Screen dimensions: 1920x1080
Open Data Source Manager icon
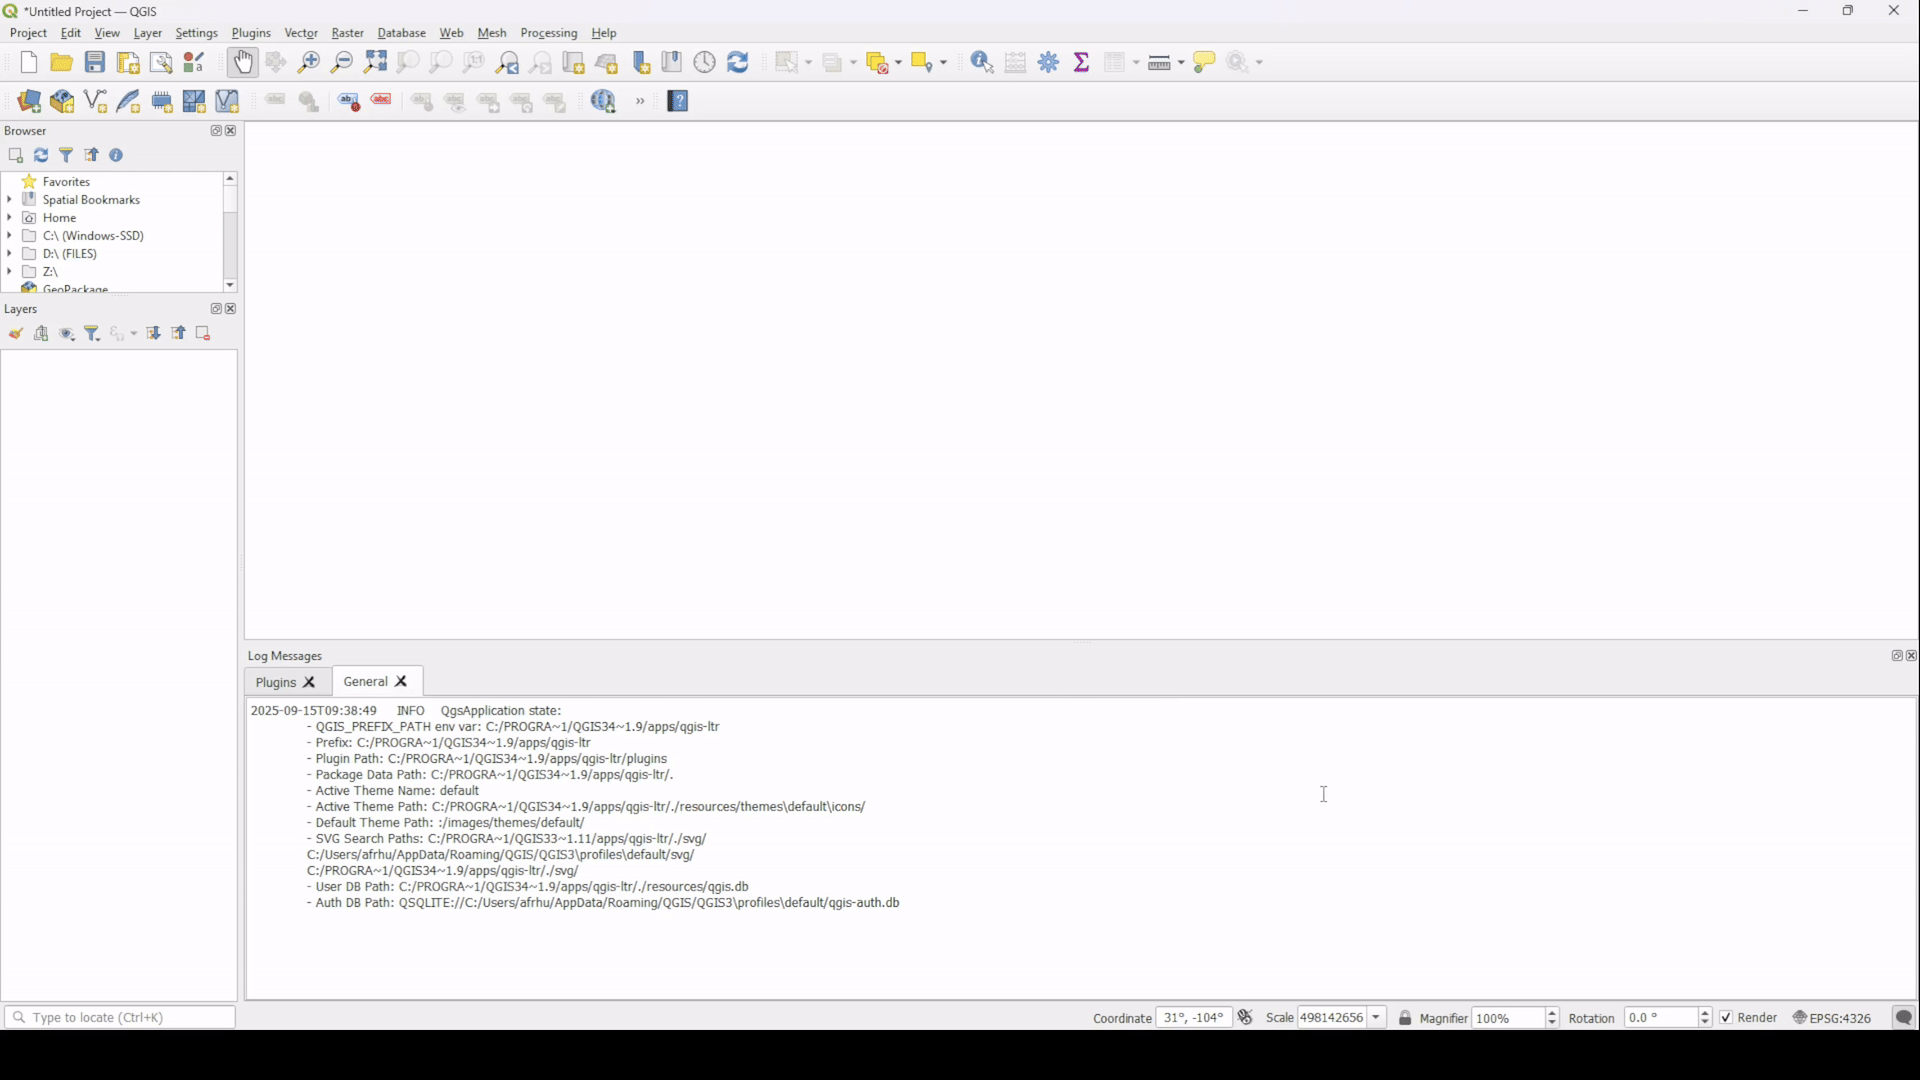pyautogui.click(x=29, y=102)
